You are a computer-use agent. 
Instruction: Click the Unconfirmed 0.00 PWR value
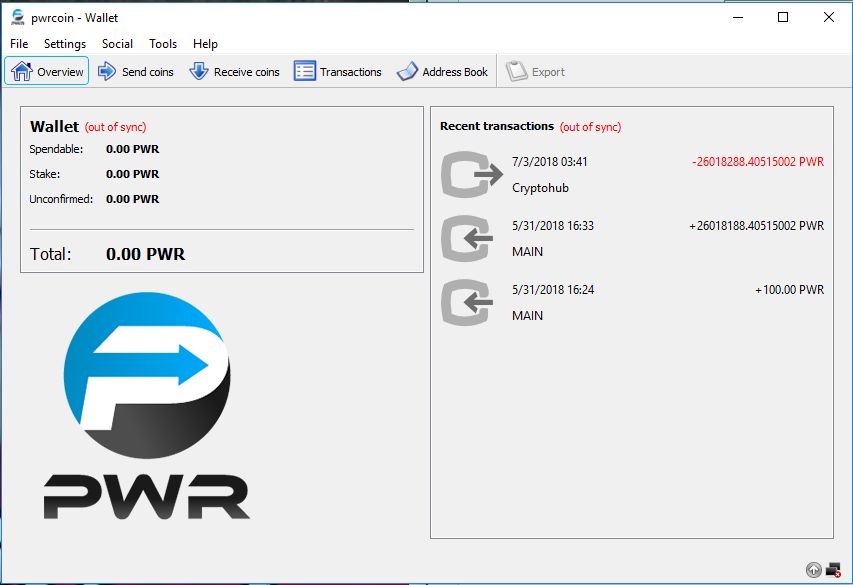pyautogui.click(x=133, y=199)
